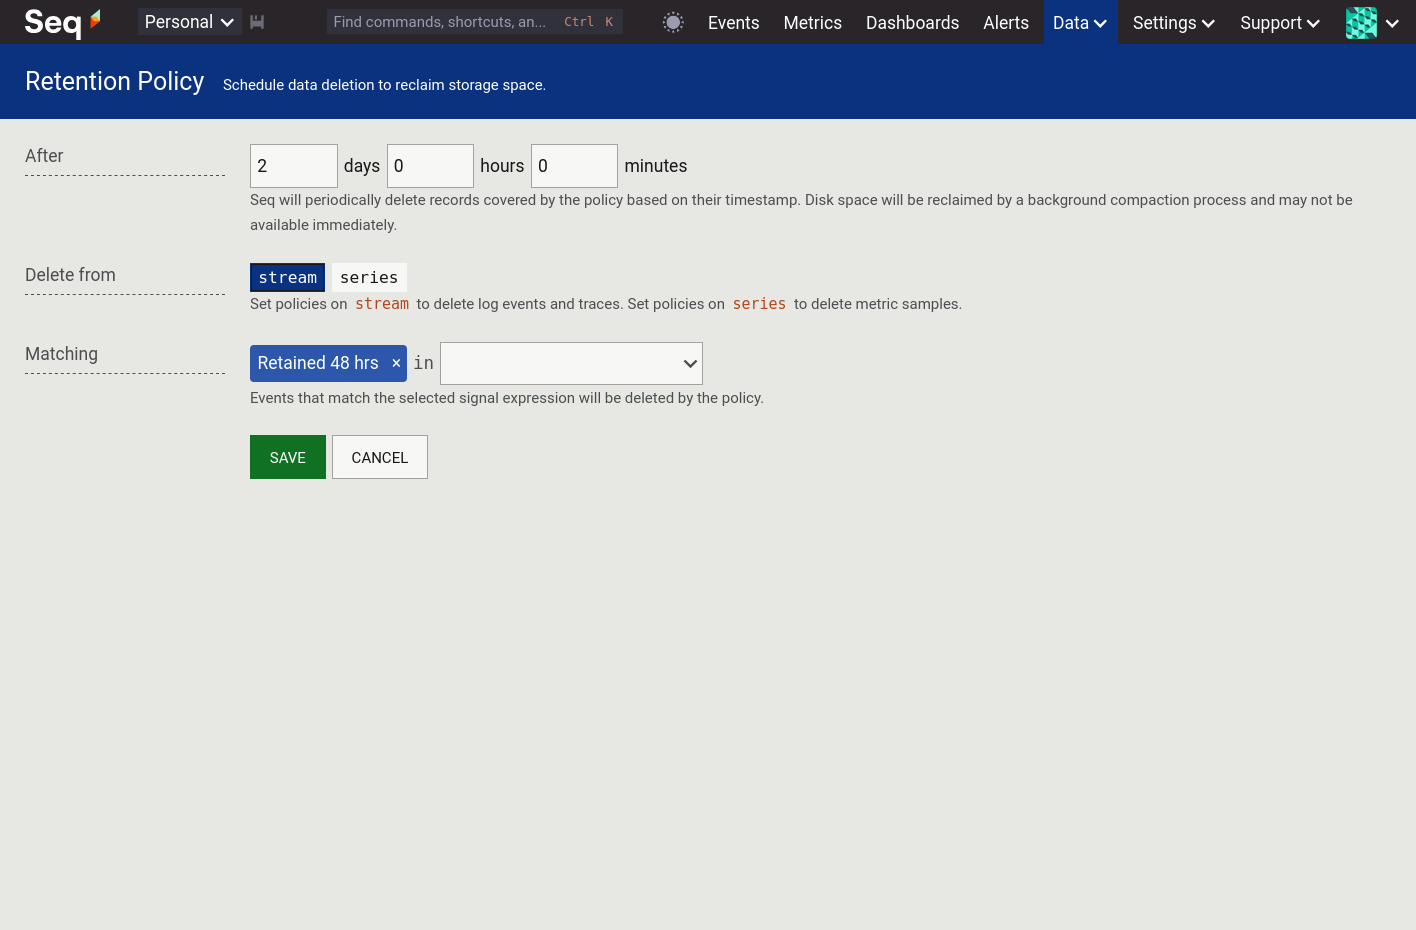
Task: Navigate to Alerts
Action: [1005, 22]
